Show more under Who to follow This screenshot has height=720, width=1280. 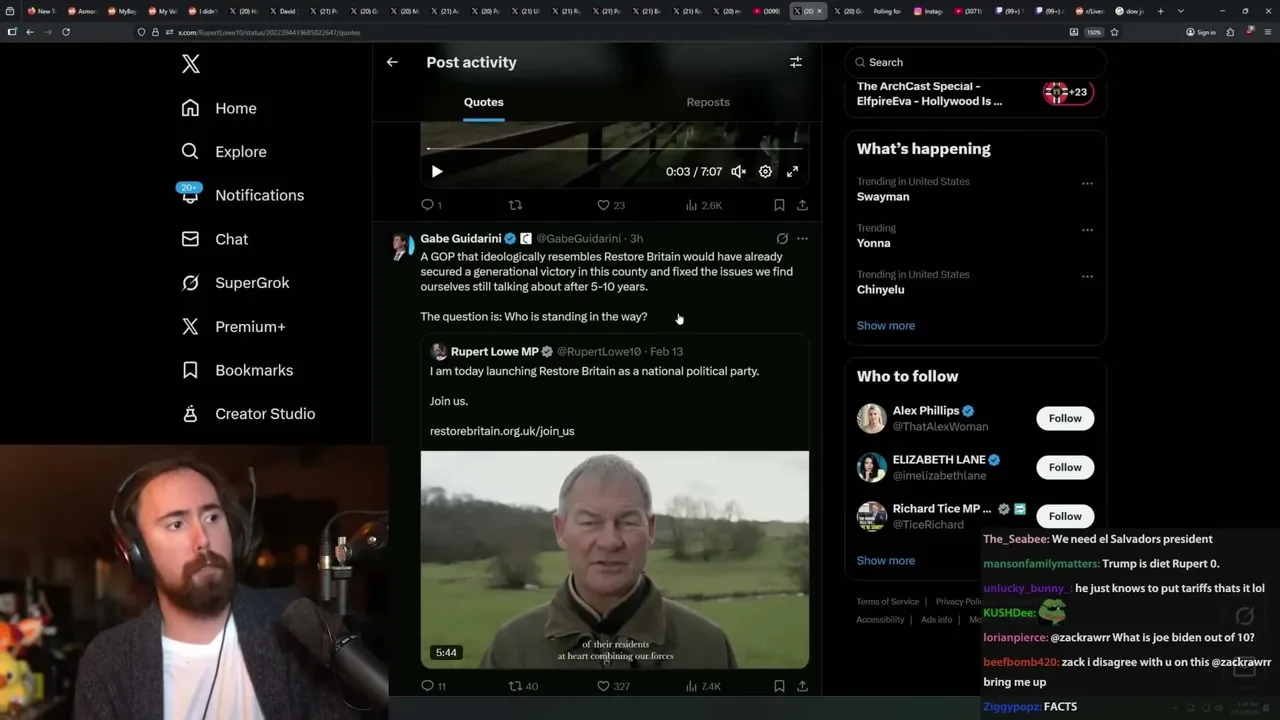[886, 561]
